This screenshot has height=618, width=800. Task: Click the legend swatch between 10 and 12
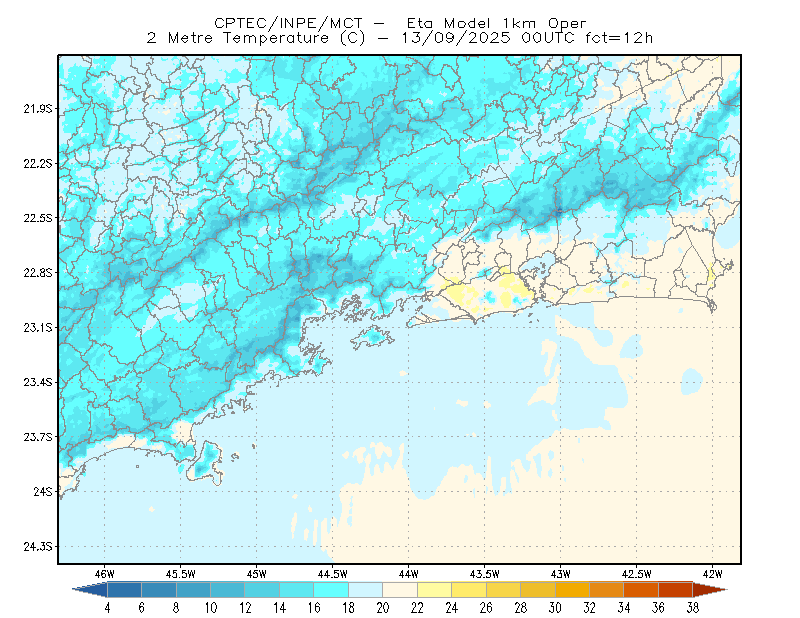point(228,589)
